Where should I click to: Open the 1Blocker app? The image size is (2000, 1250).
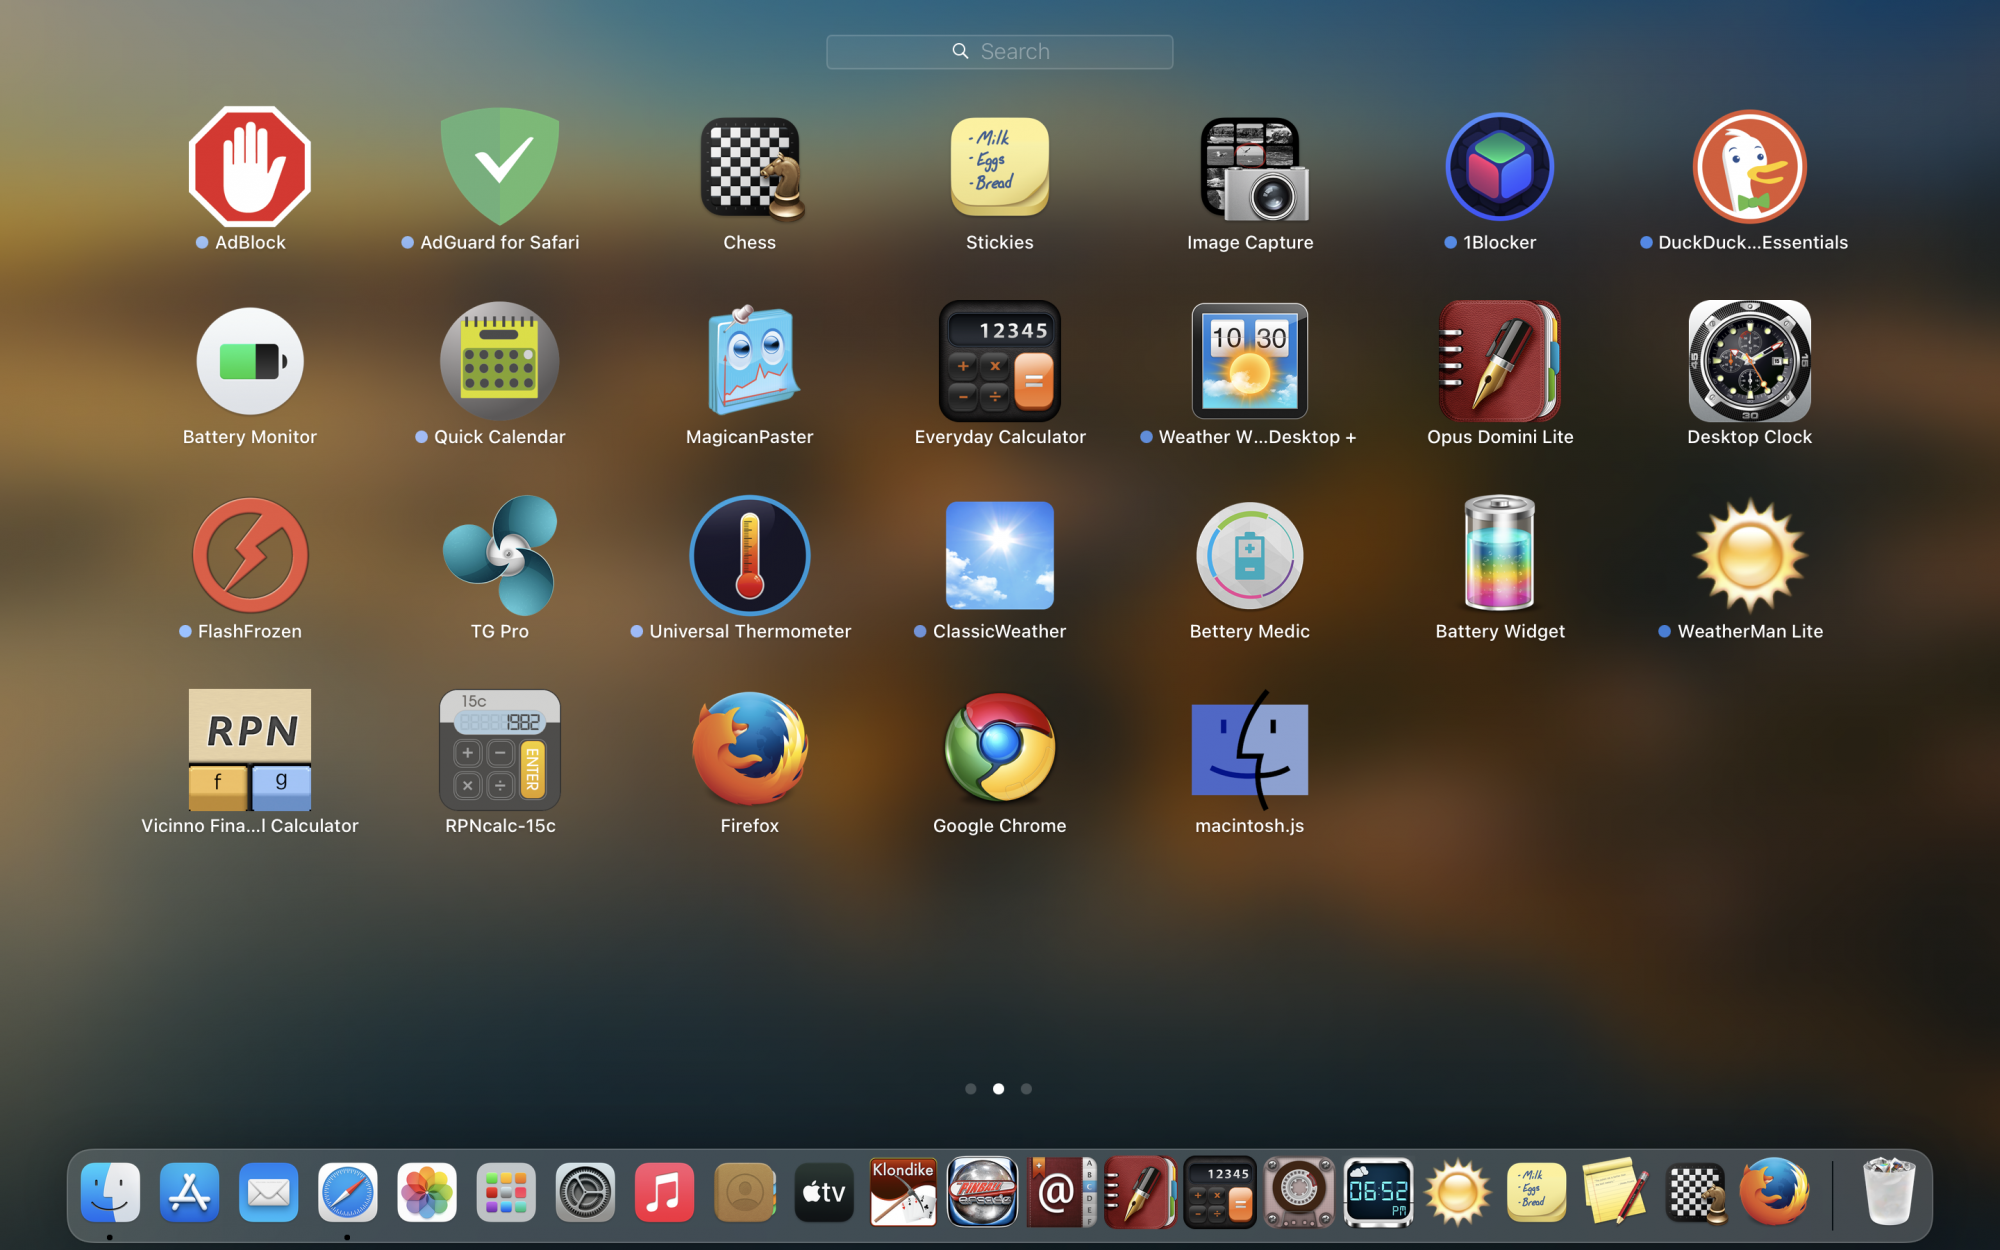(x=1499, y=167)
